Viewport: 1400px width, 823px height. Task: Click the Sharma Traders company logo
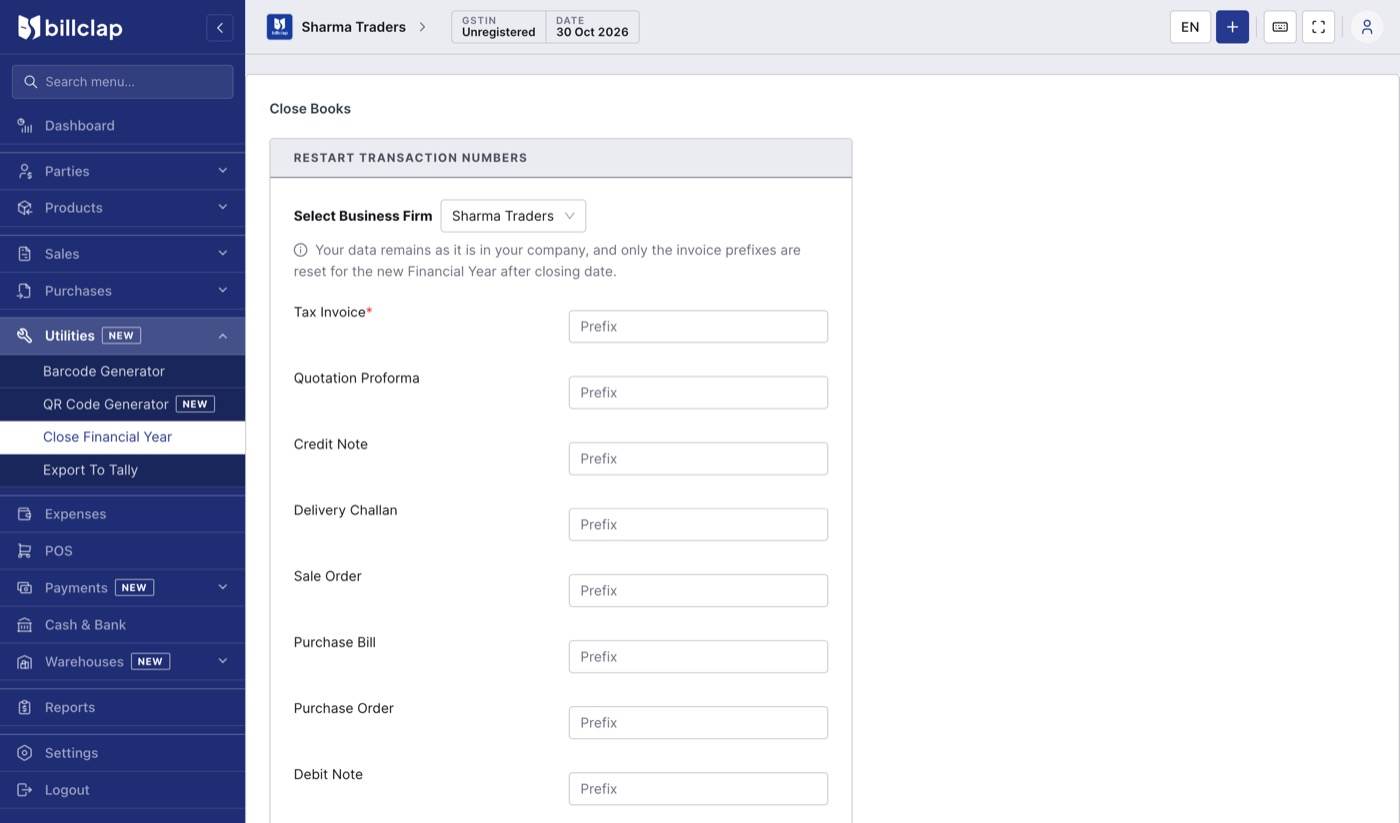pos(279,27)
